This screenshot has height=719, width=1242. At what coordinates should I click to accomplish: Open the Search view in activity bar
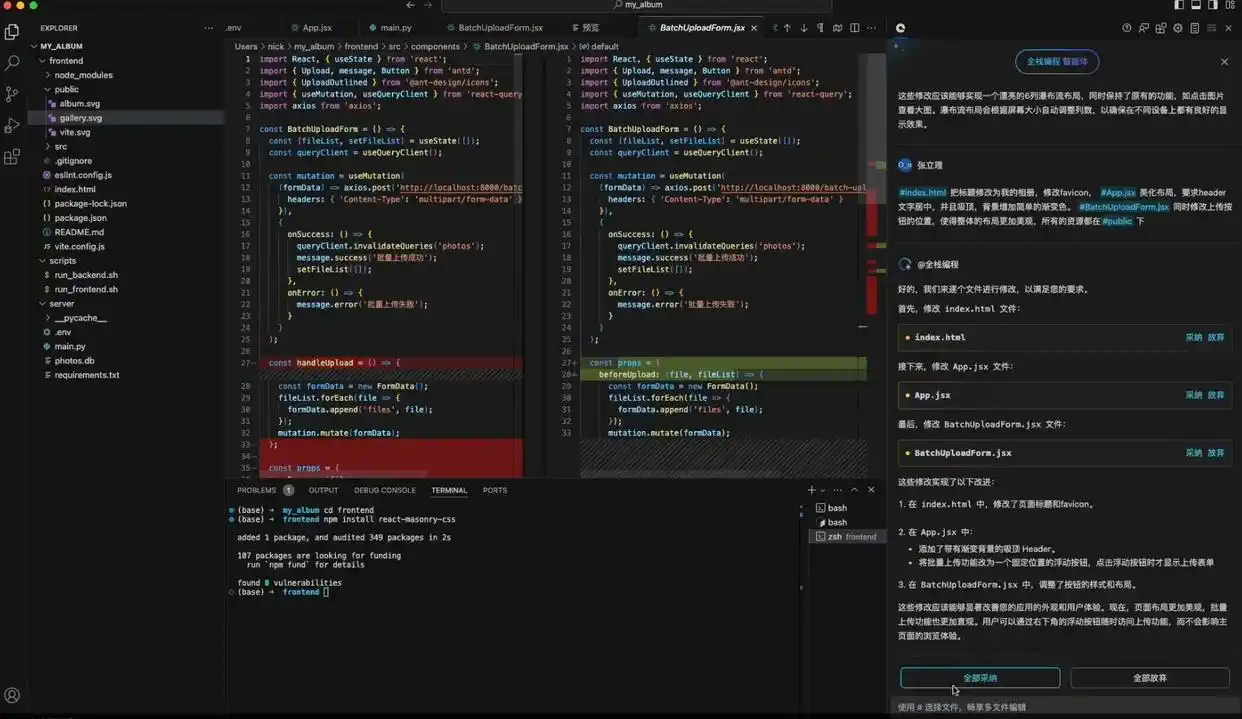12,63
